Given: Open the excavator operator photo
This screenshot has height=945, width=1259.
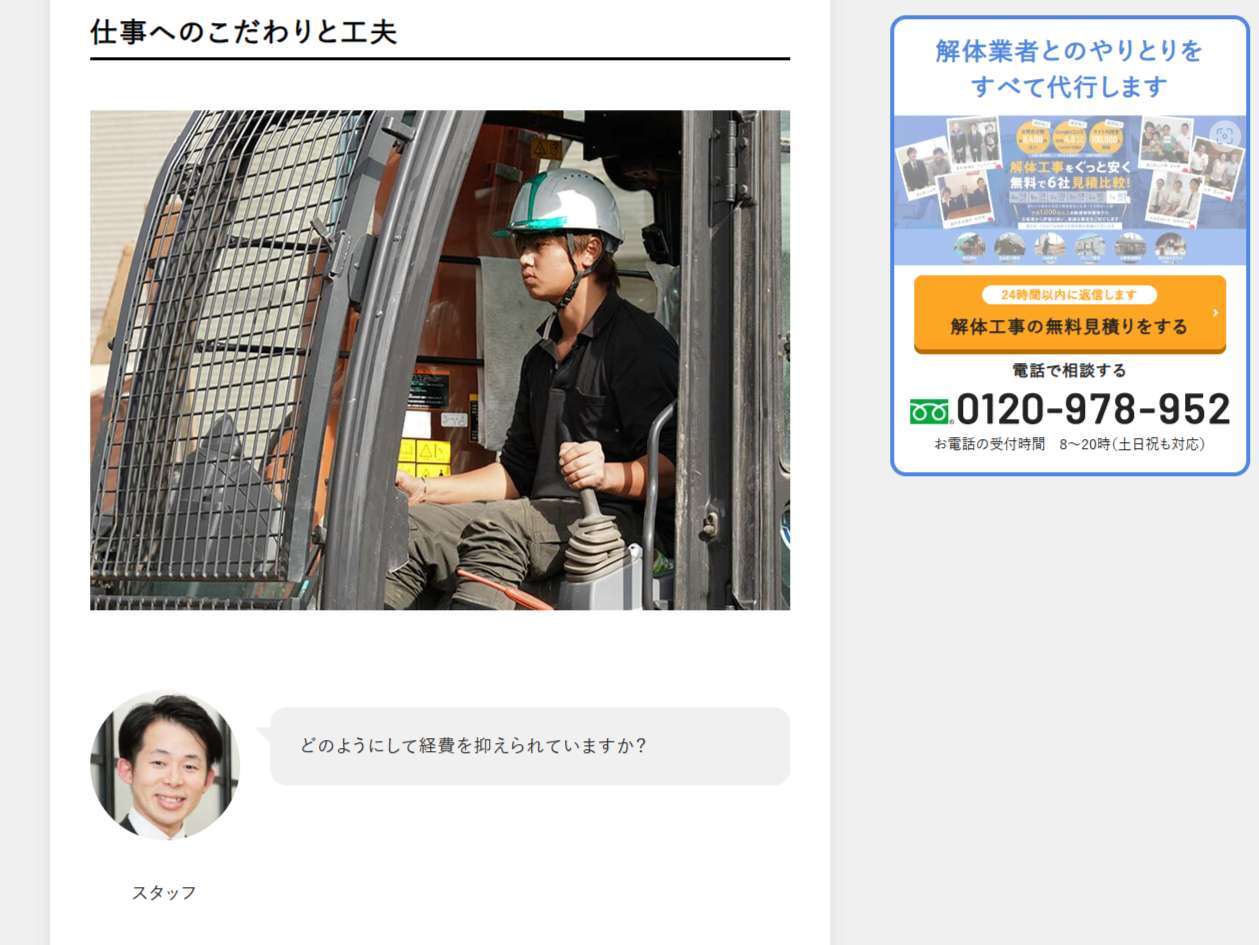Looking at the screenshot, I should (x=440, y=360).
